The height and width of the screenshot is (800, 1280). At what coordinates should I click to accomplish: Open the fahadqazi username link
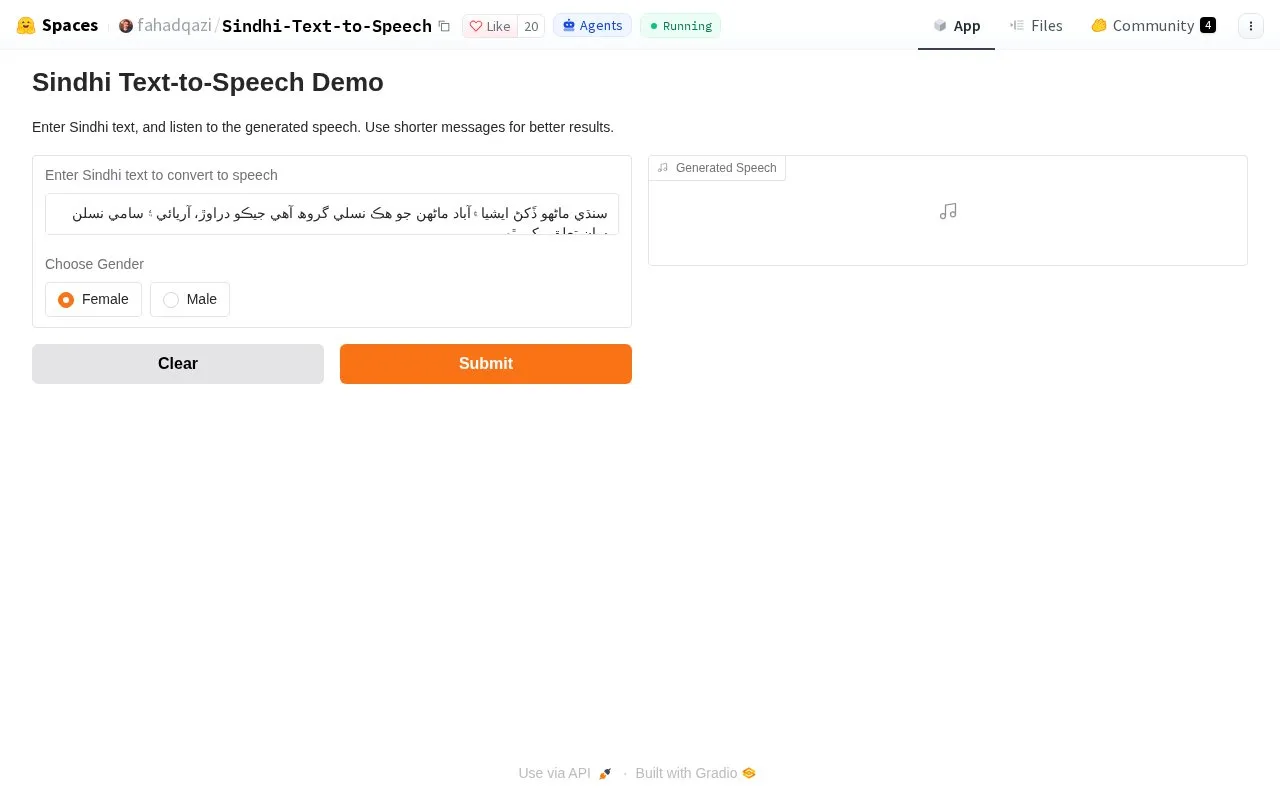click(174, 26)
